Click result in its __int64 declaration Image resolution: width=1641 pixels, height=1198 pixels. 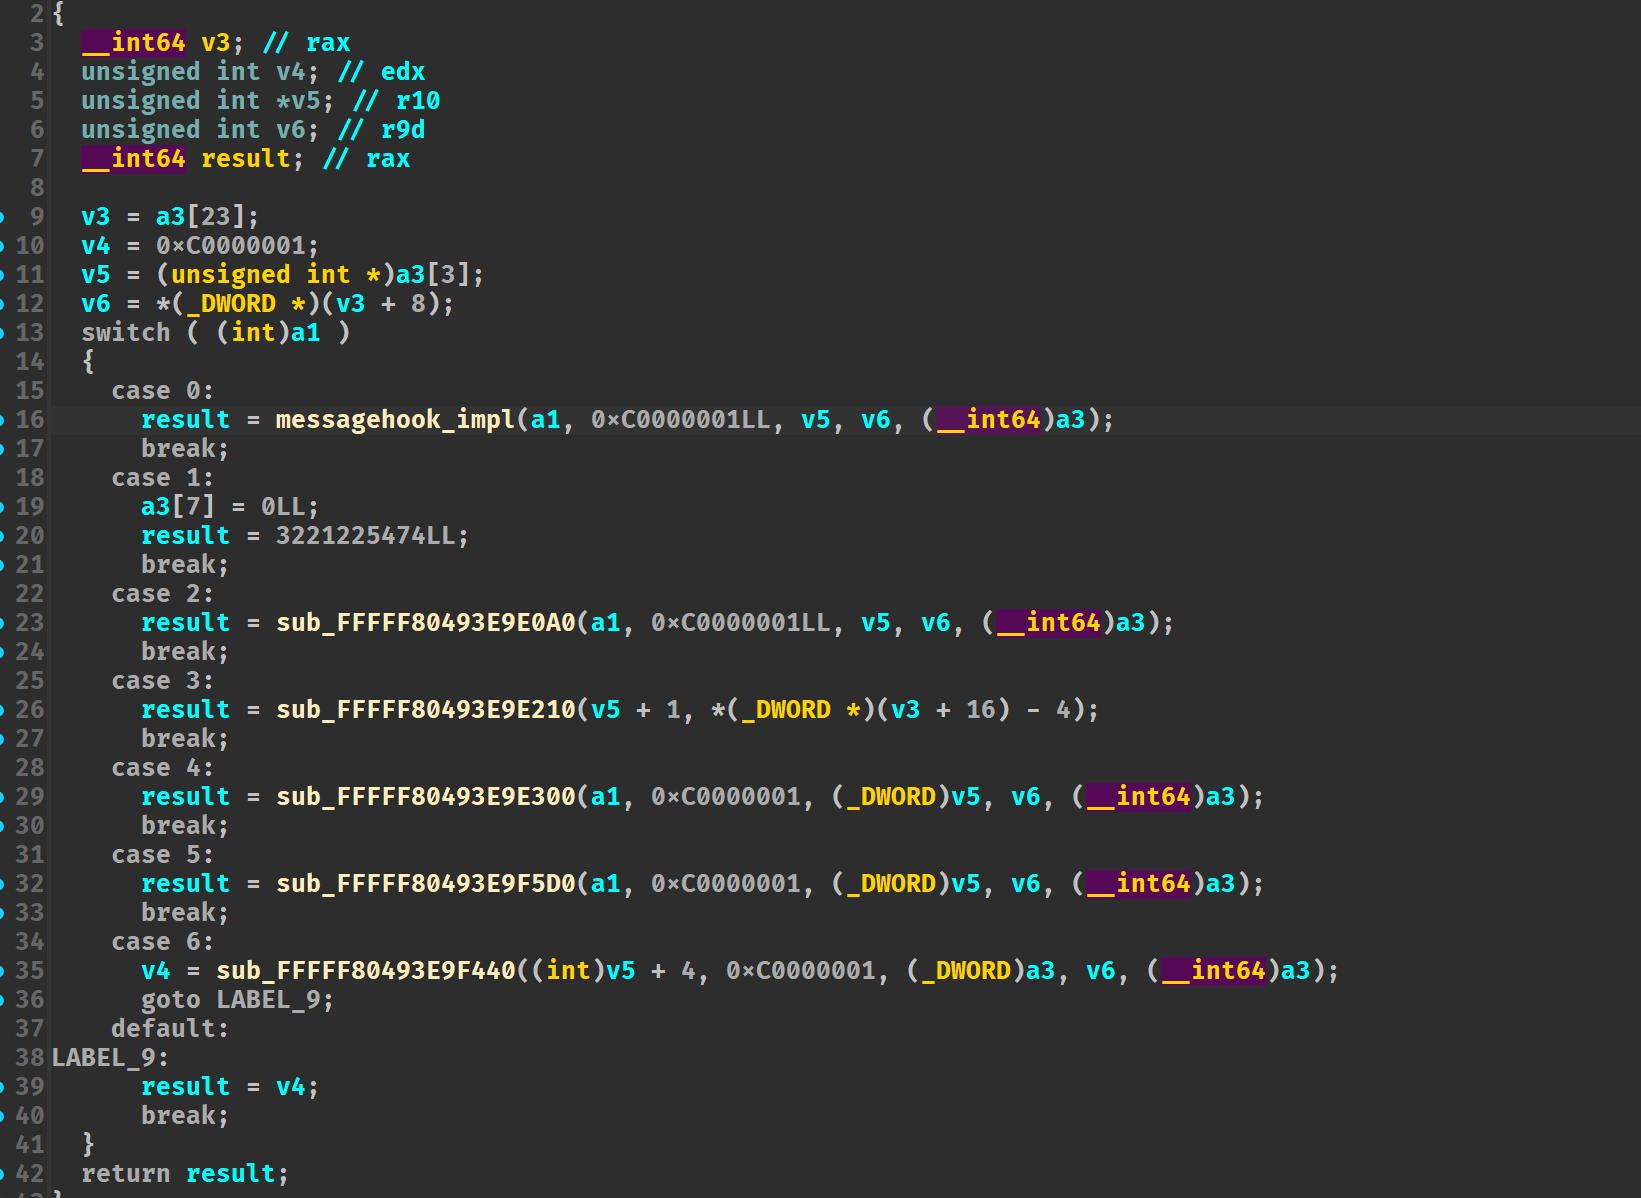(246, 158)
